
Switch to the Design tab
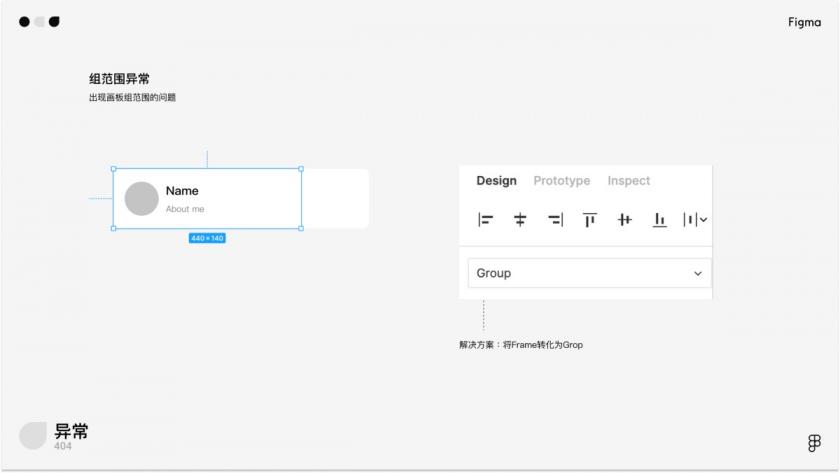497,181
